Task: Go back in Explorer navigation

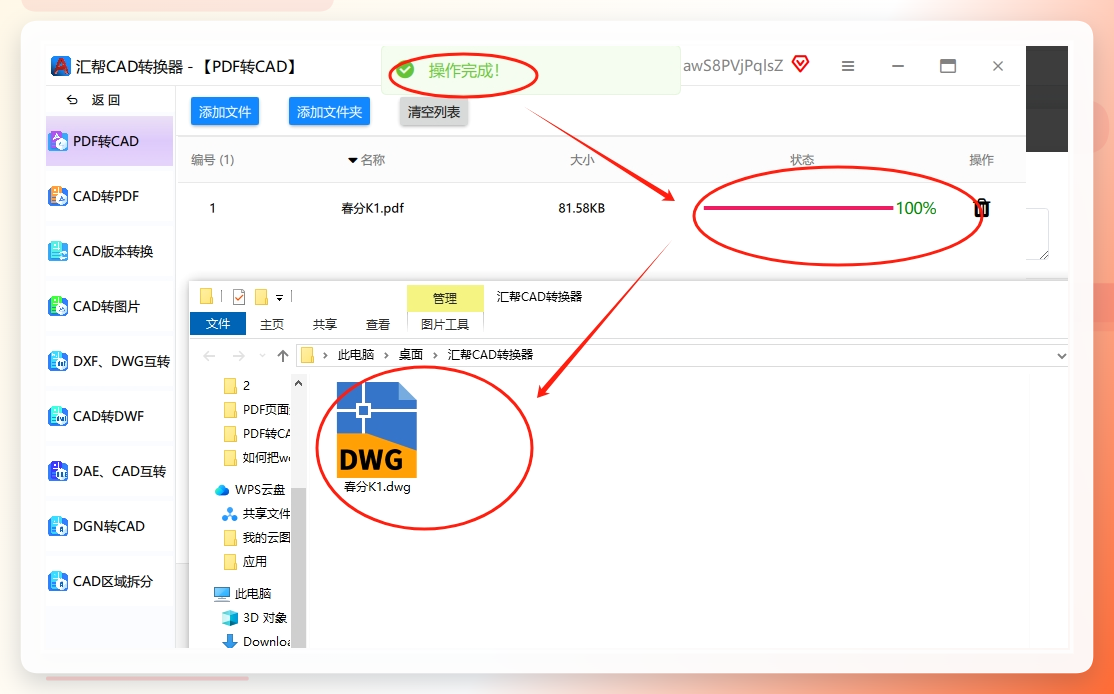Action: (x=209, y=355)
